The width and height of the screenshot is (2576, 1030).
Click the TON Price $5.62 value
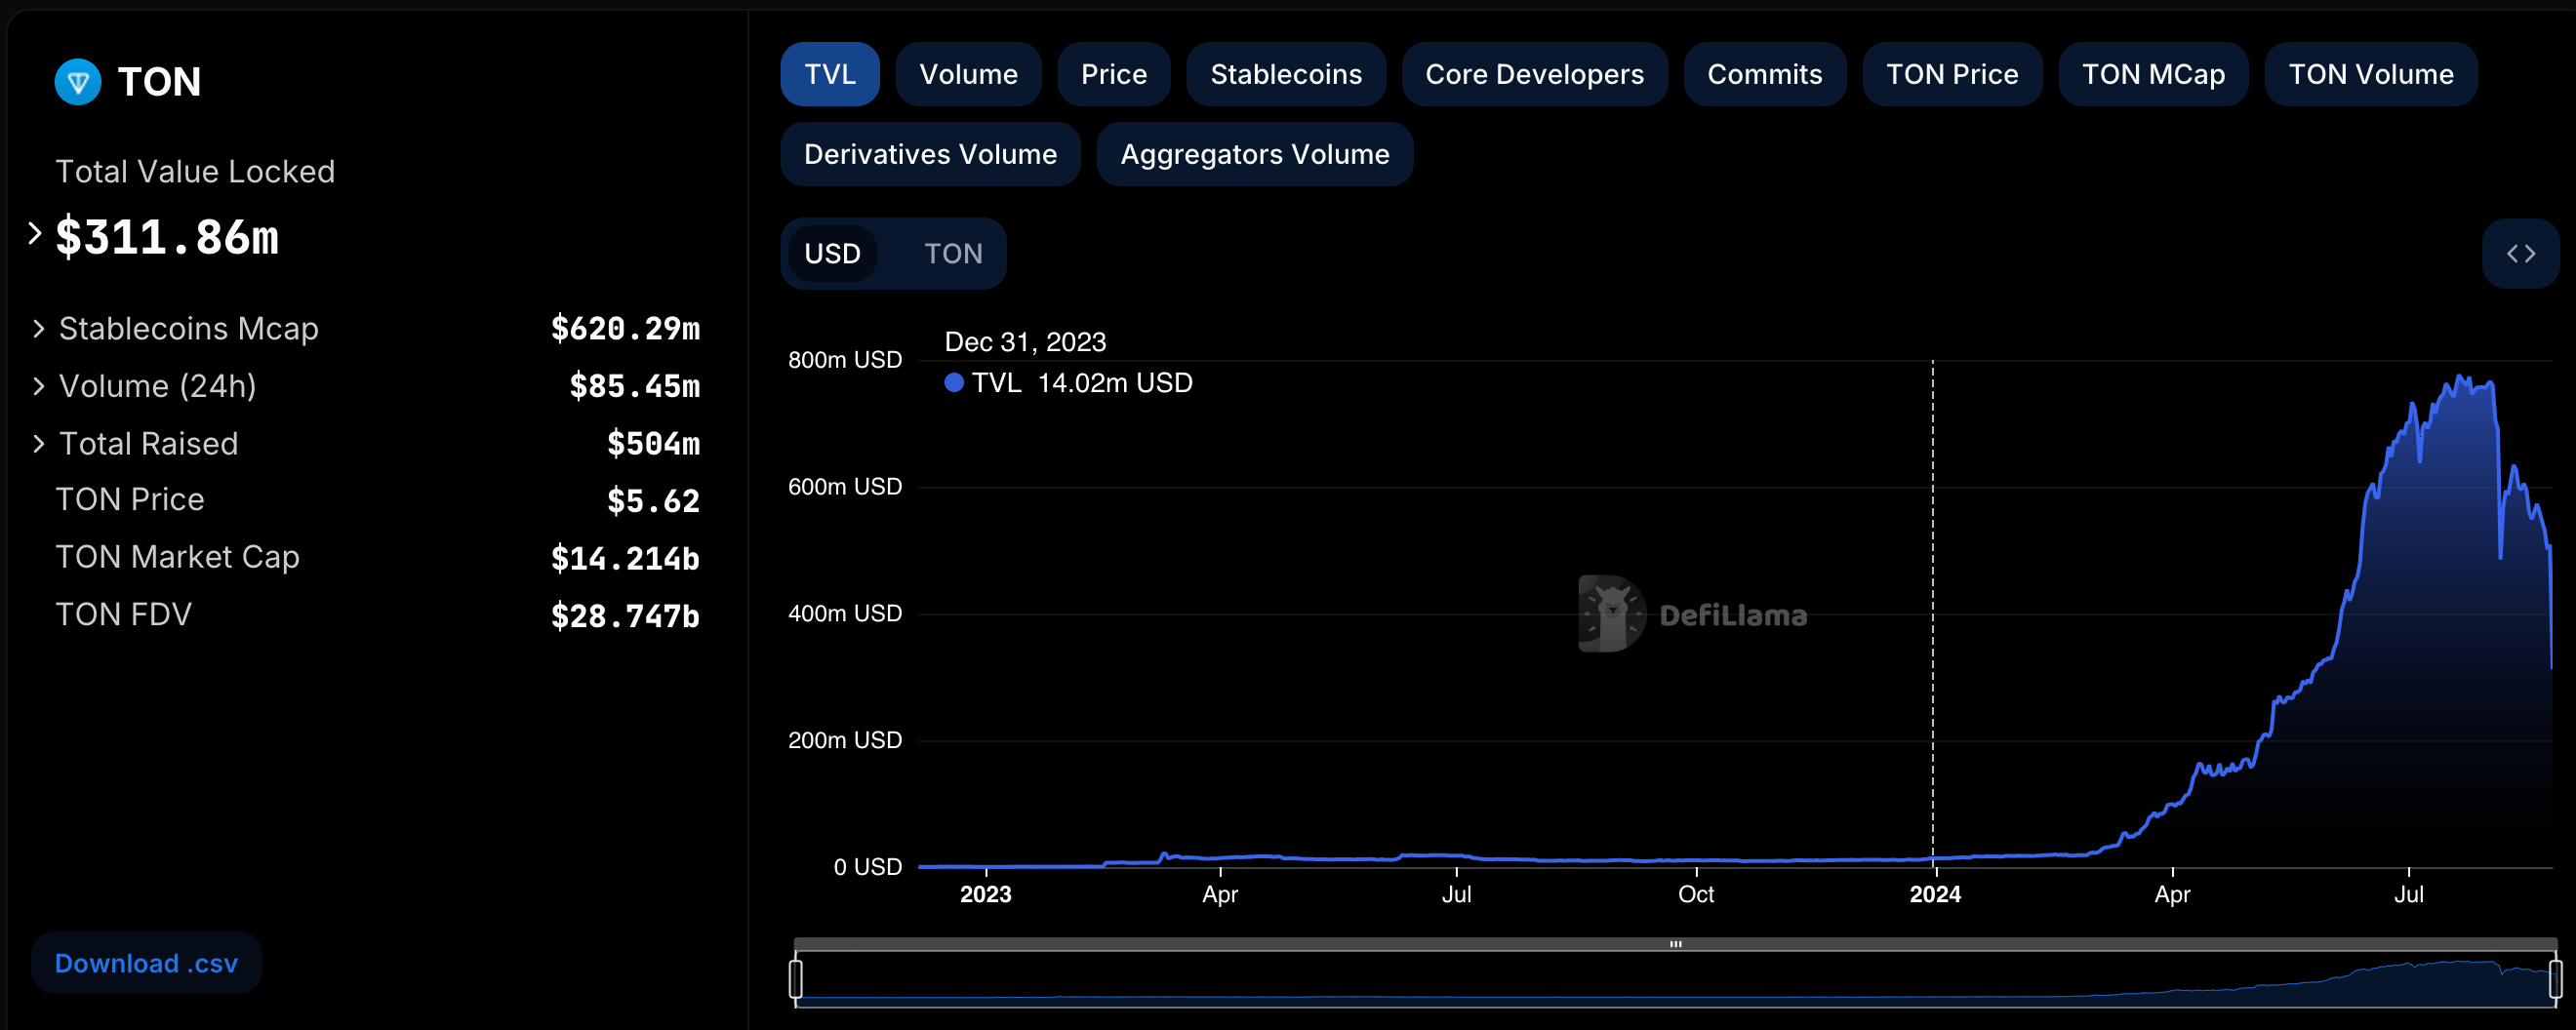pos(653,501)
